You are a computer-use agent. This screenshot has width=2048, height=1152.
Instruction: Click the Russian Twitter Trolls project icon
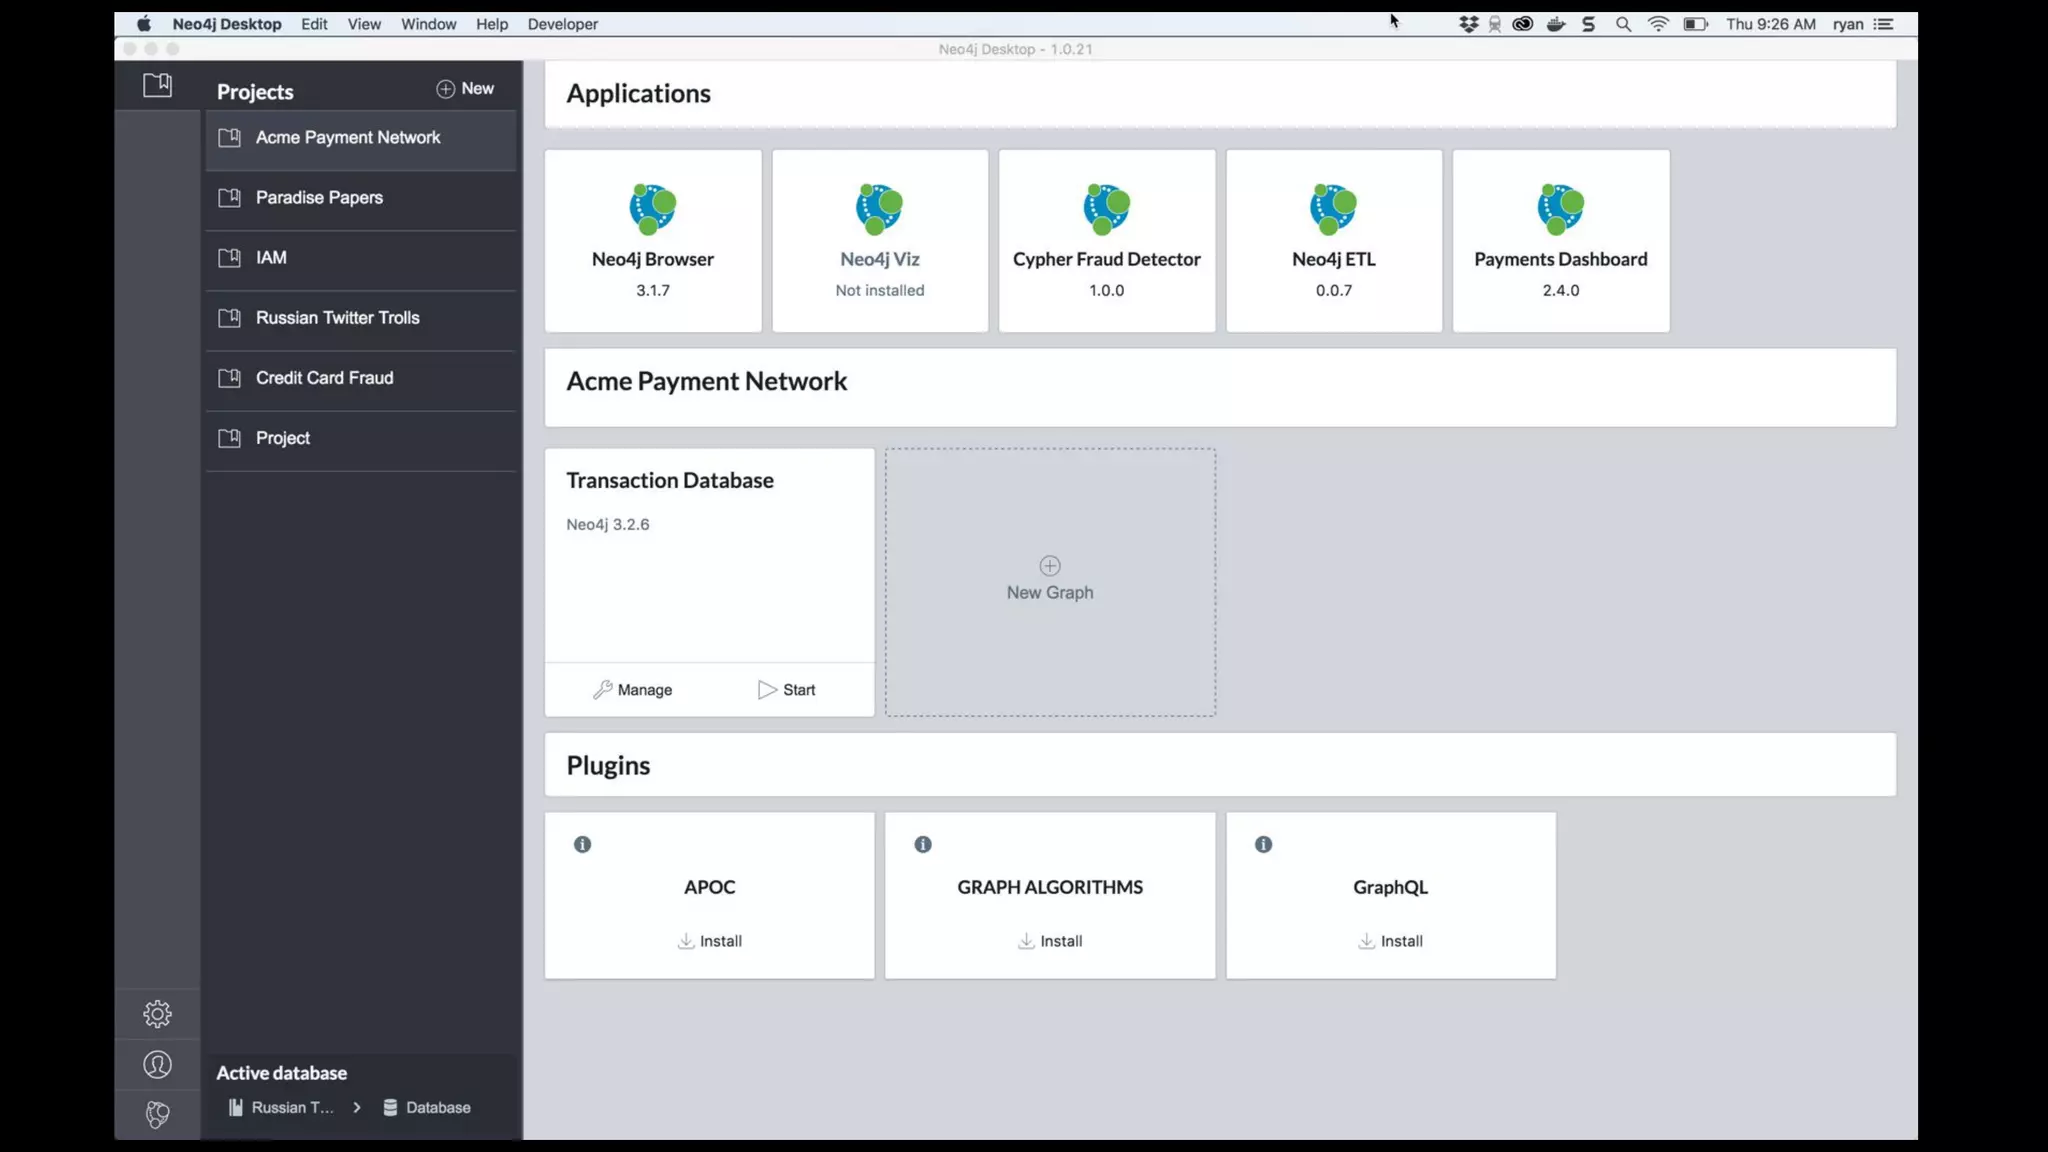coord(229,317)
